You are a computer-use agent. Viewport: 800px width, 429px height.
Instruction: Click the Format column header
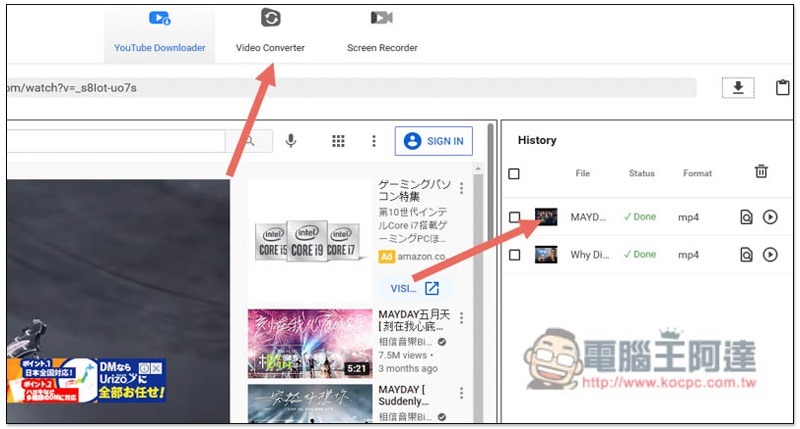(x=697, y=173)
